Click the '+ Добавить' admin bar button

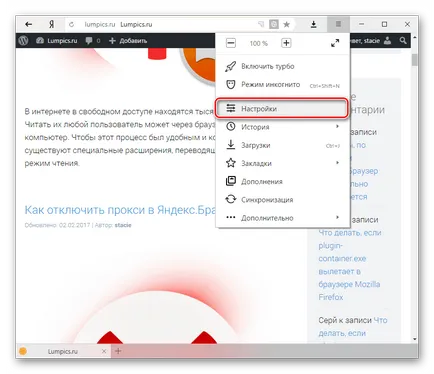tap(128, 41)
